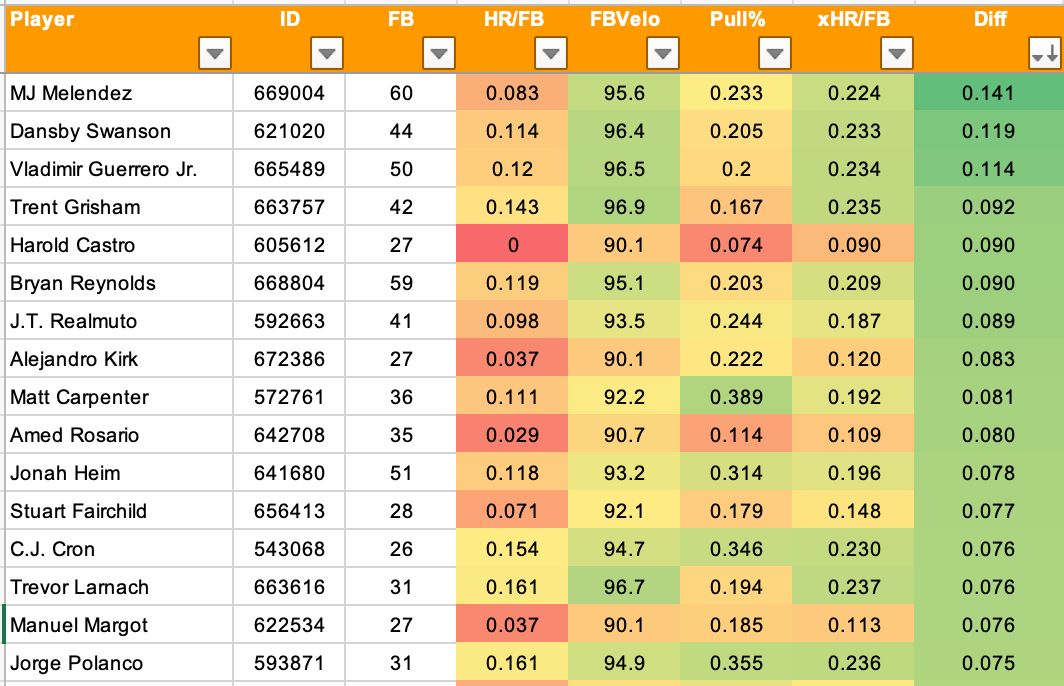Select the Matt Carpenter player cell
The image size is (1064, 686).
point(119,396)
